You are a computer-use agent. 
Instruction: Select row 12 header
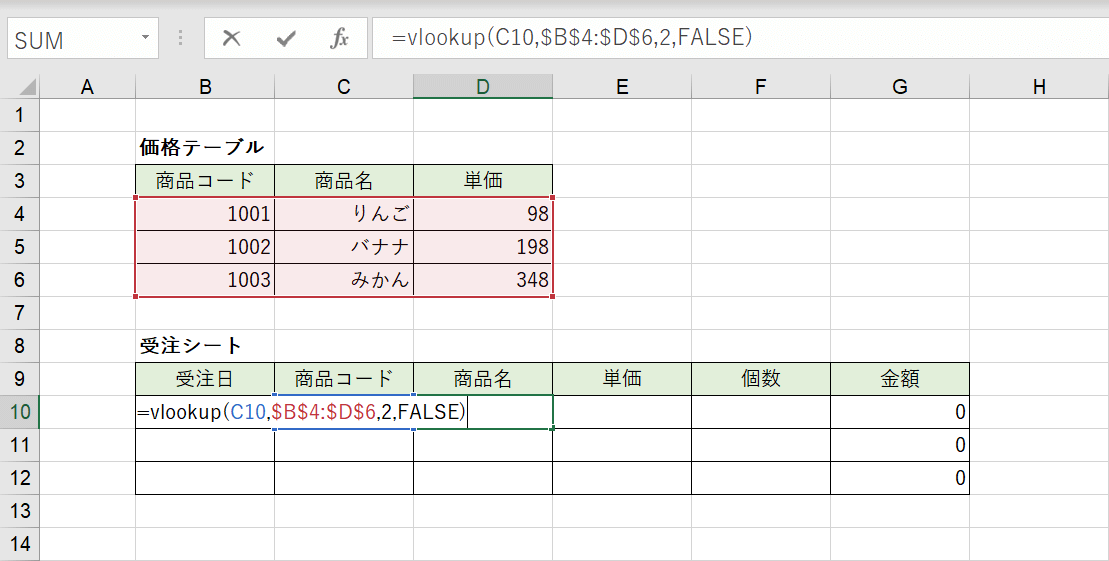pos(20,478)
